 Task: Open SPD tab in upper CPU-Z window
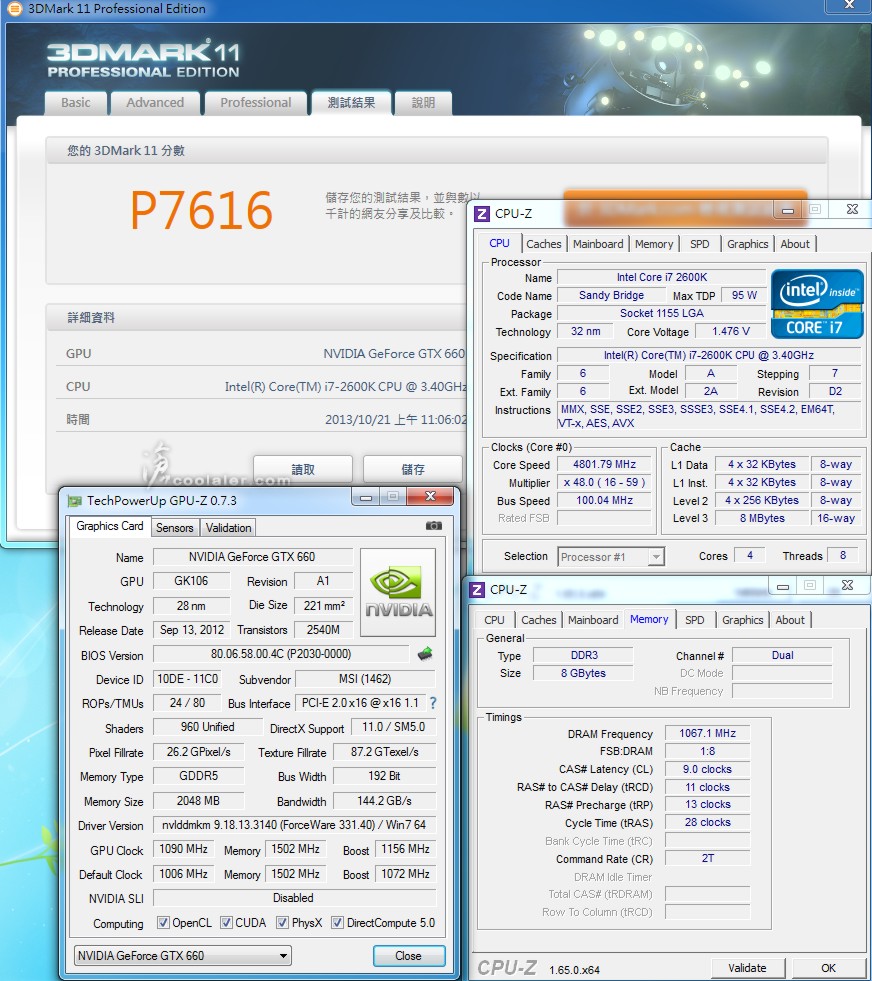click(699, 244)
